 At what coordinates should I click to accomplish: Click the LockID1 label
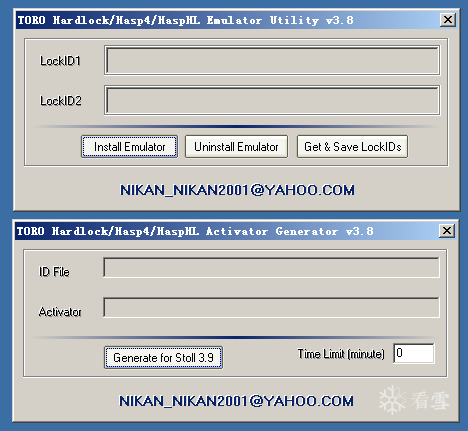point(60,61)
